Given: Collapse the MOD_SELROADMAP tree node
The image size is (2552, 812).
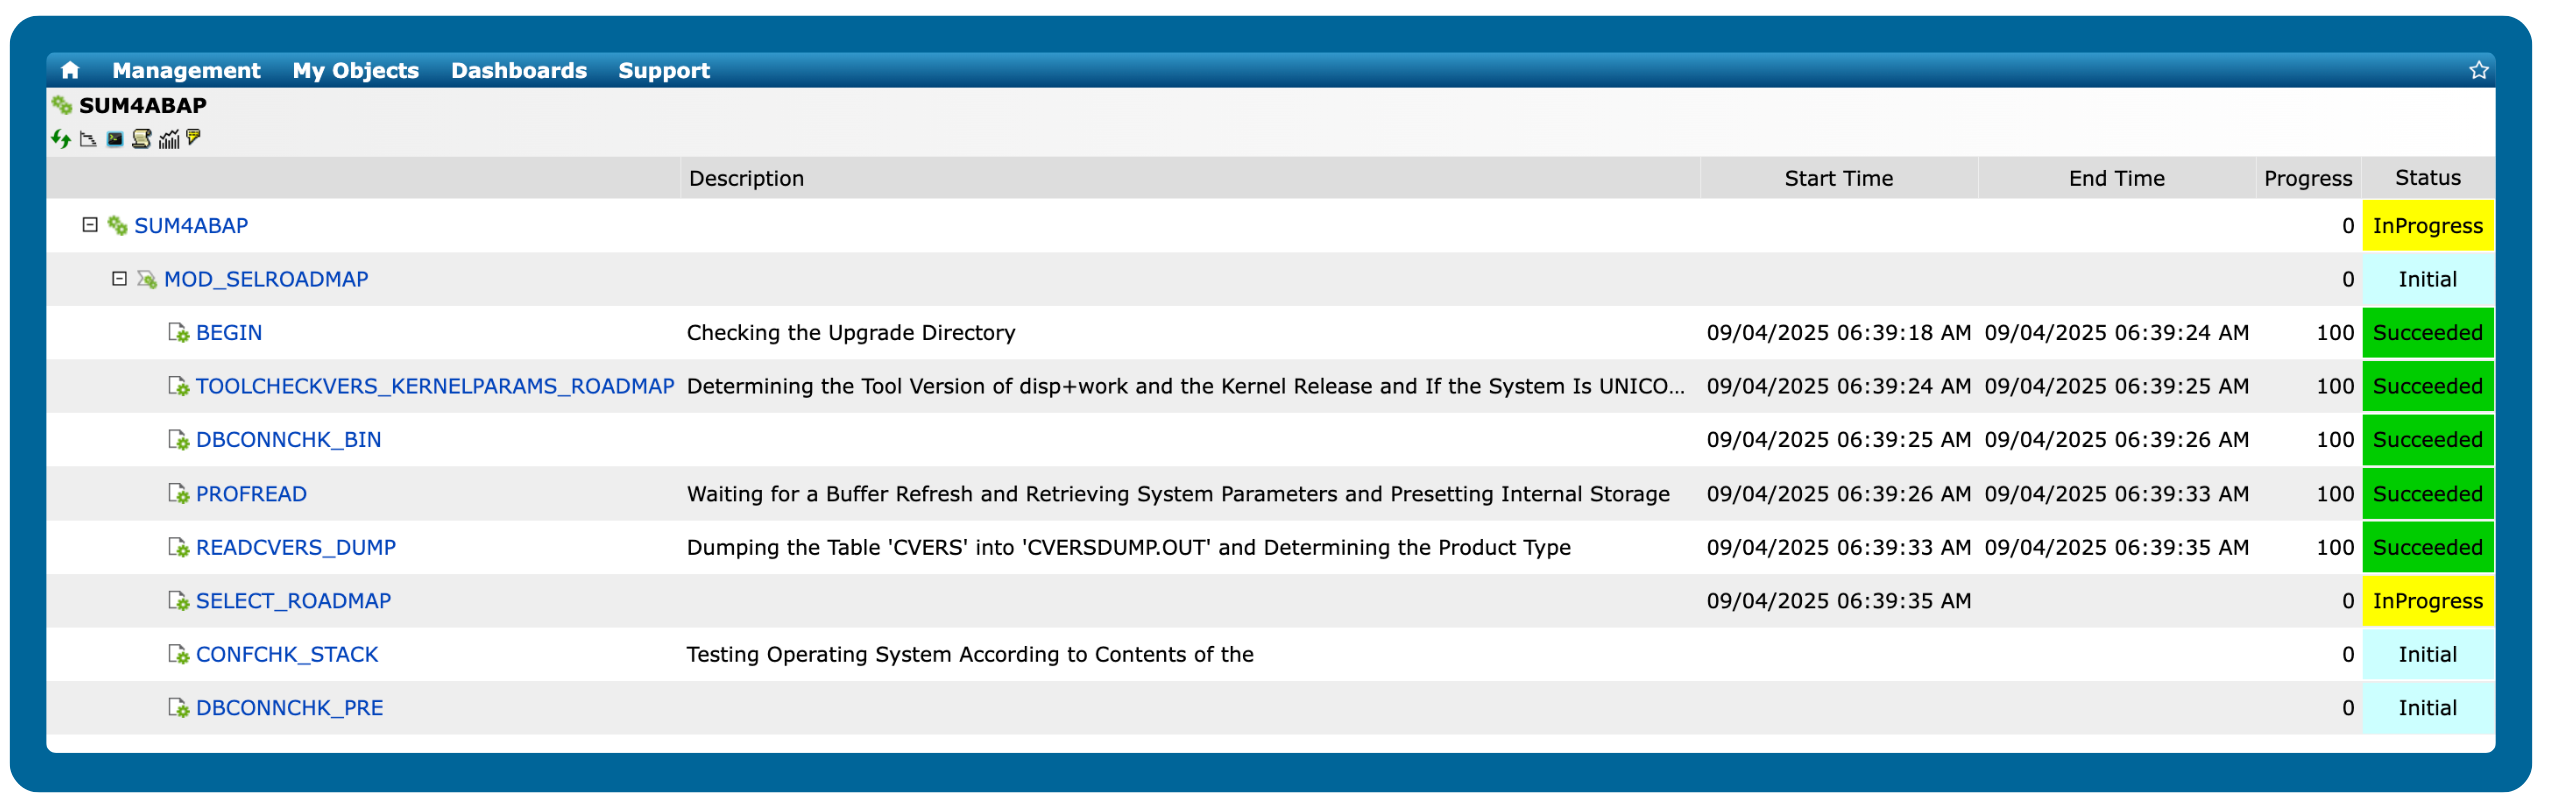Looking at the screenshot, I should tap(120, 279).
